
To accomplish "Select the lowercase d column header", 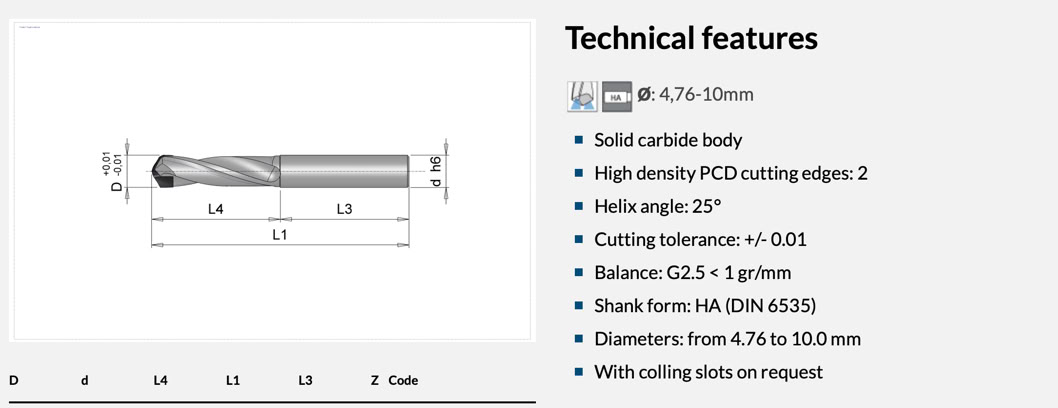I will pyautogui.click(x=85, y=381).
